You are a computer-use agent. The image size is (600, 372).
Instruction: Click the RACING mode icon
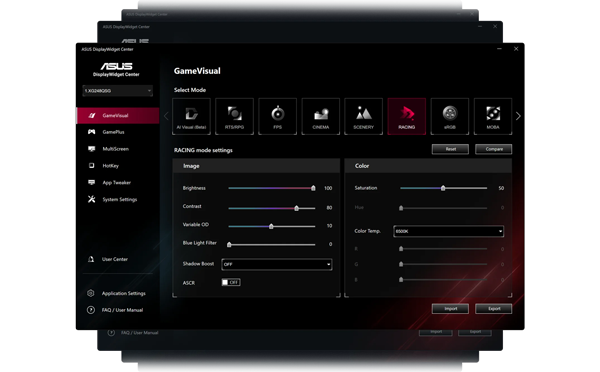point(407,116)
